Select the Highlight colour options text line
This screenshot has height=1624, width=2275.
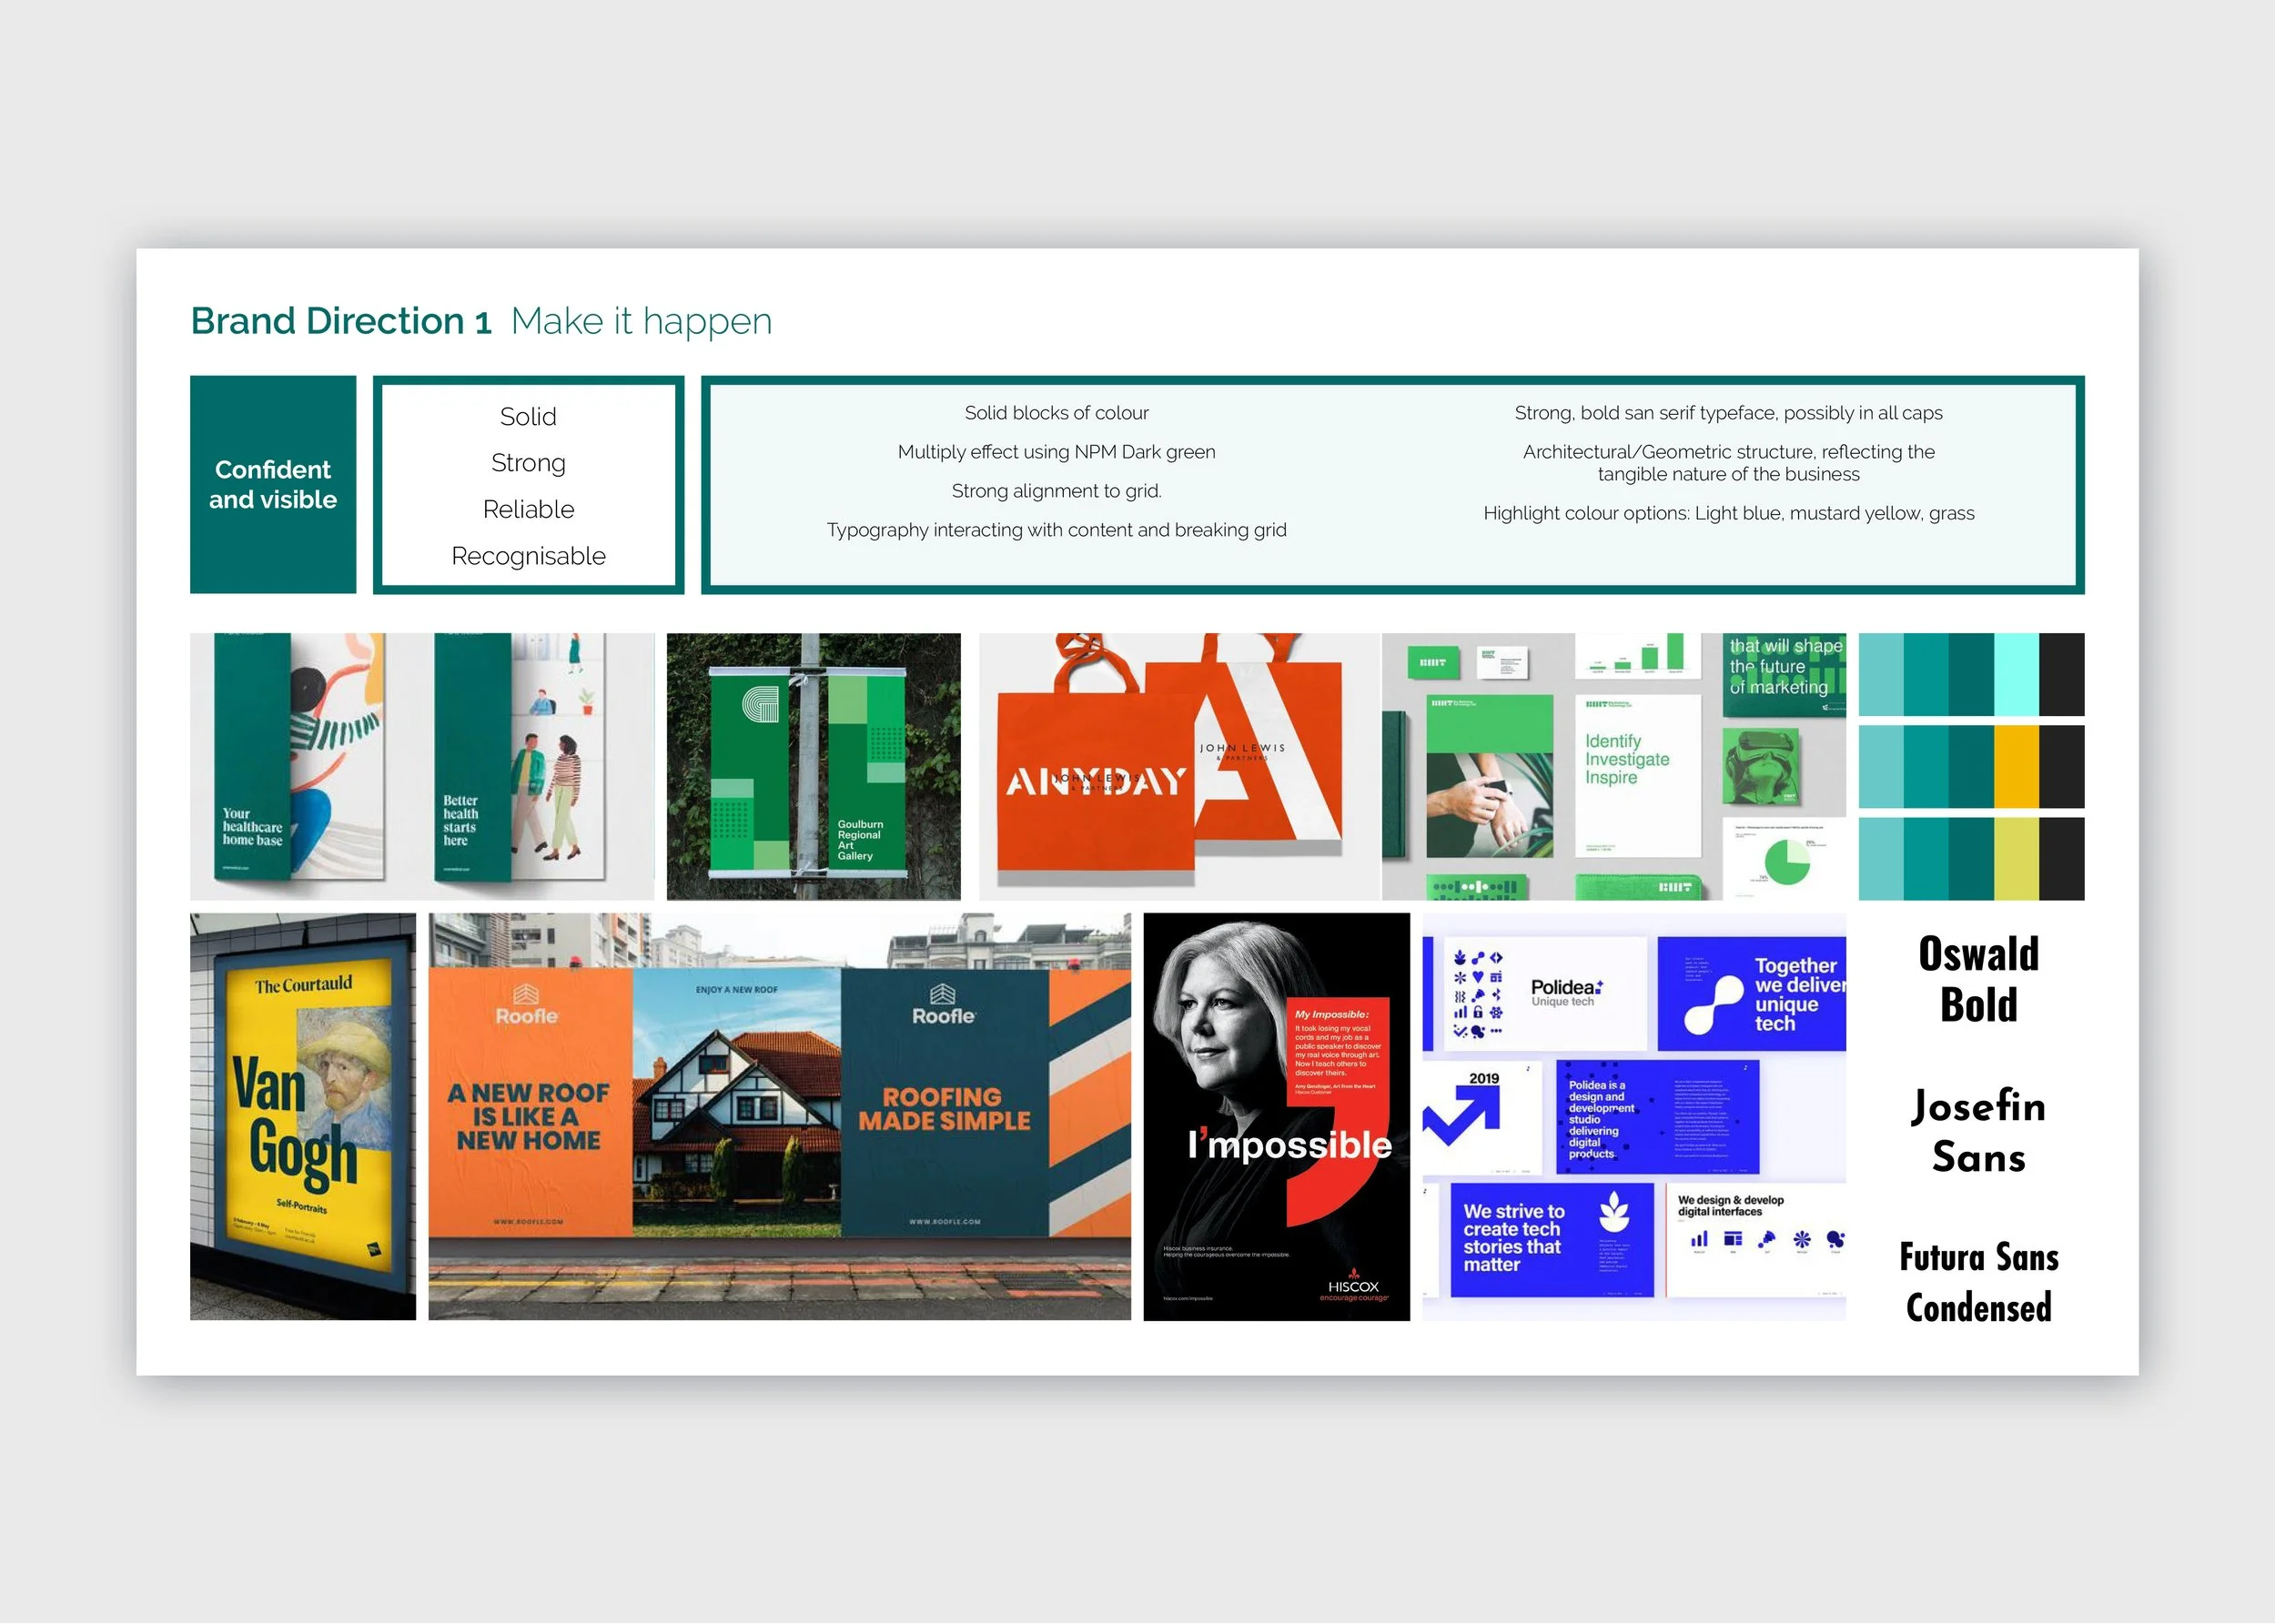coord(1728,513)
